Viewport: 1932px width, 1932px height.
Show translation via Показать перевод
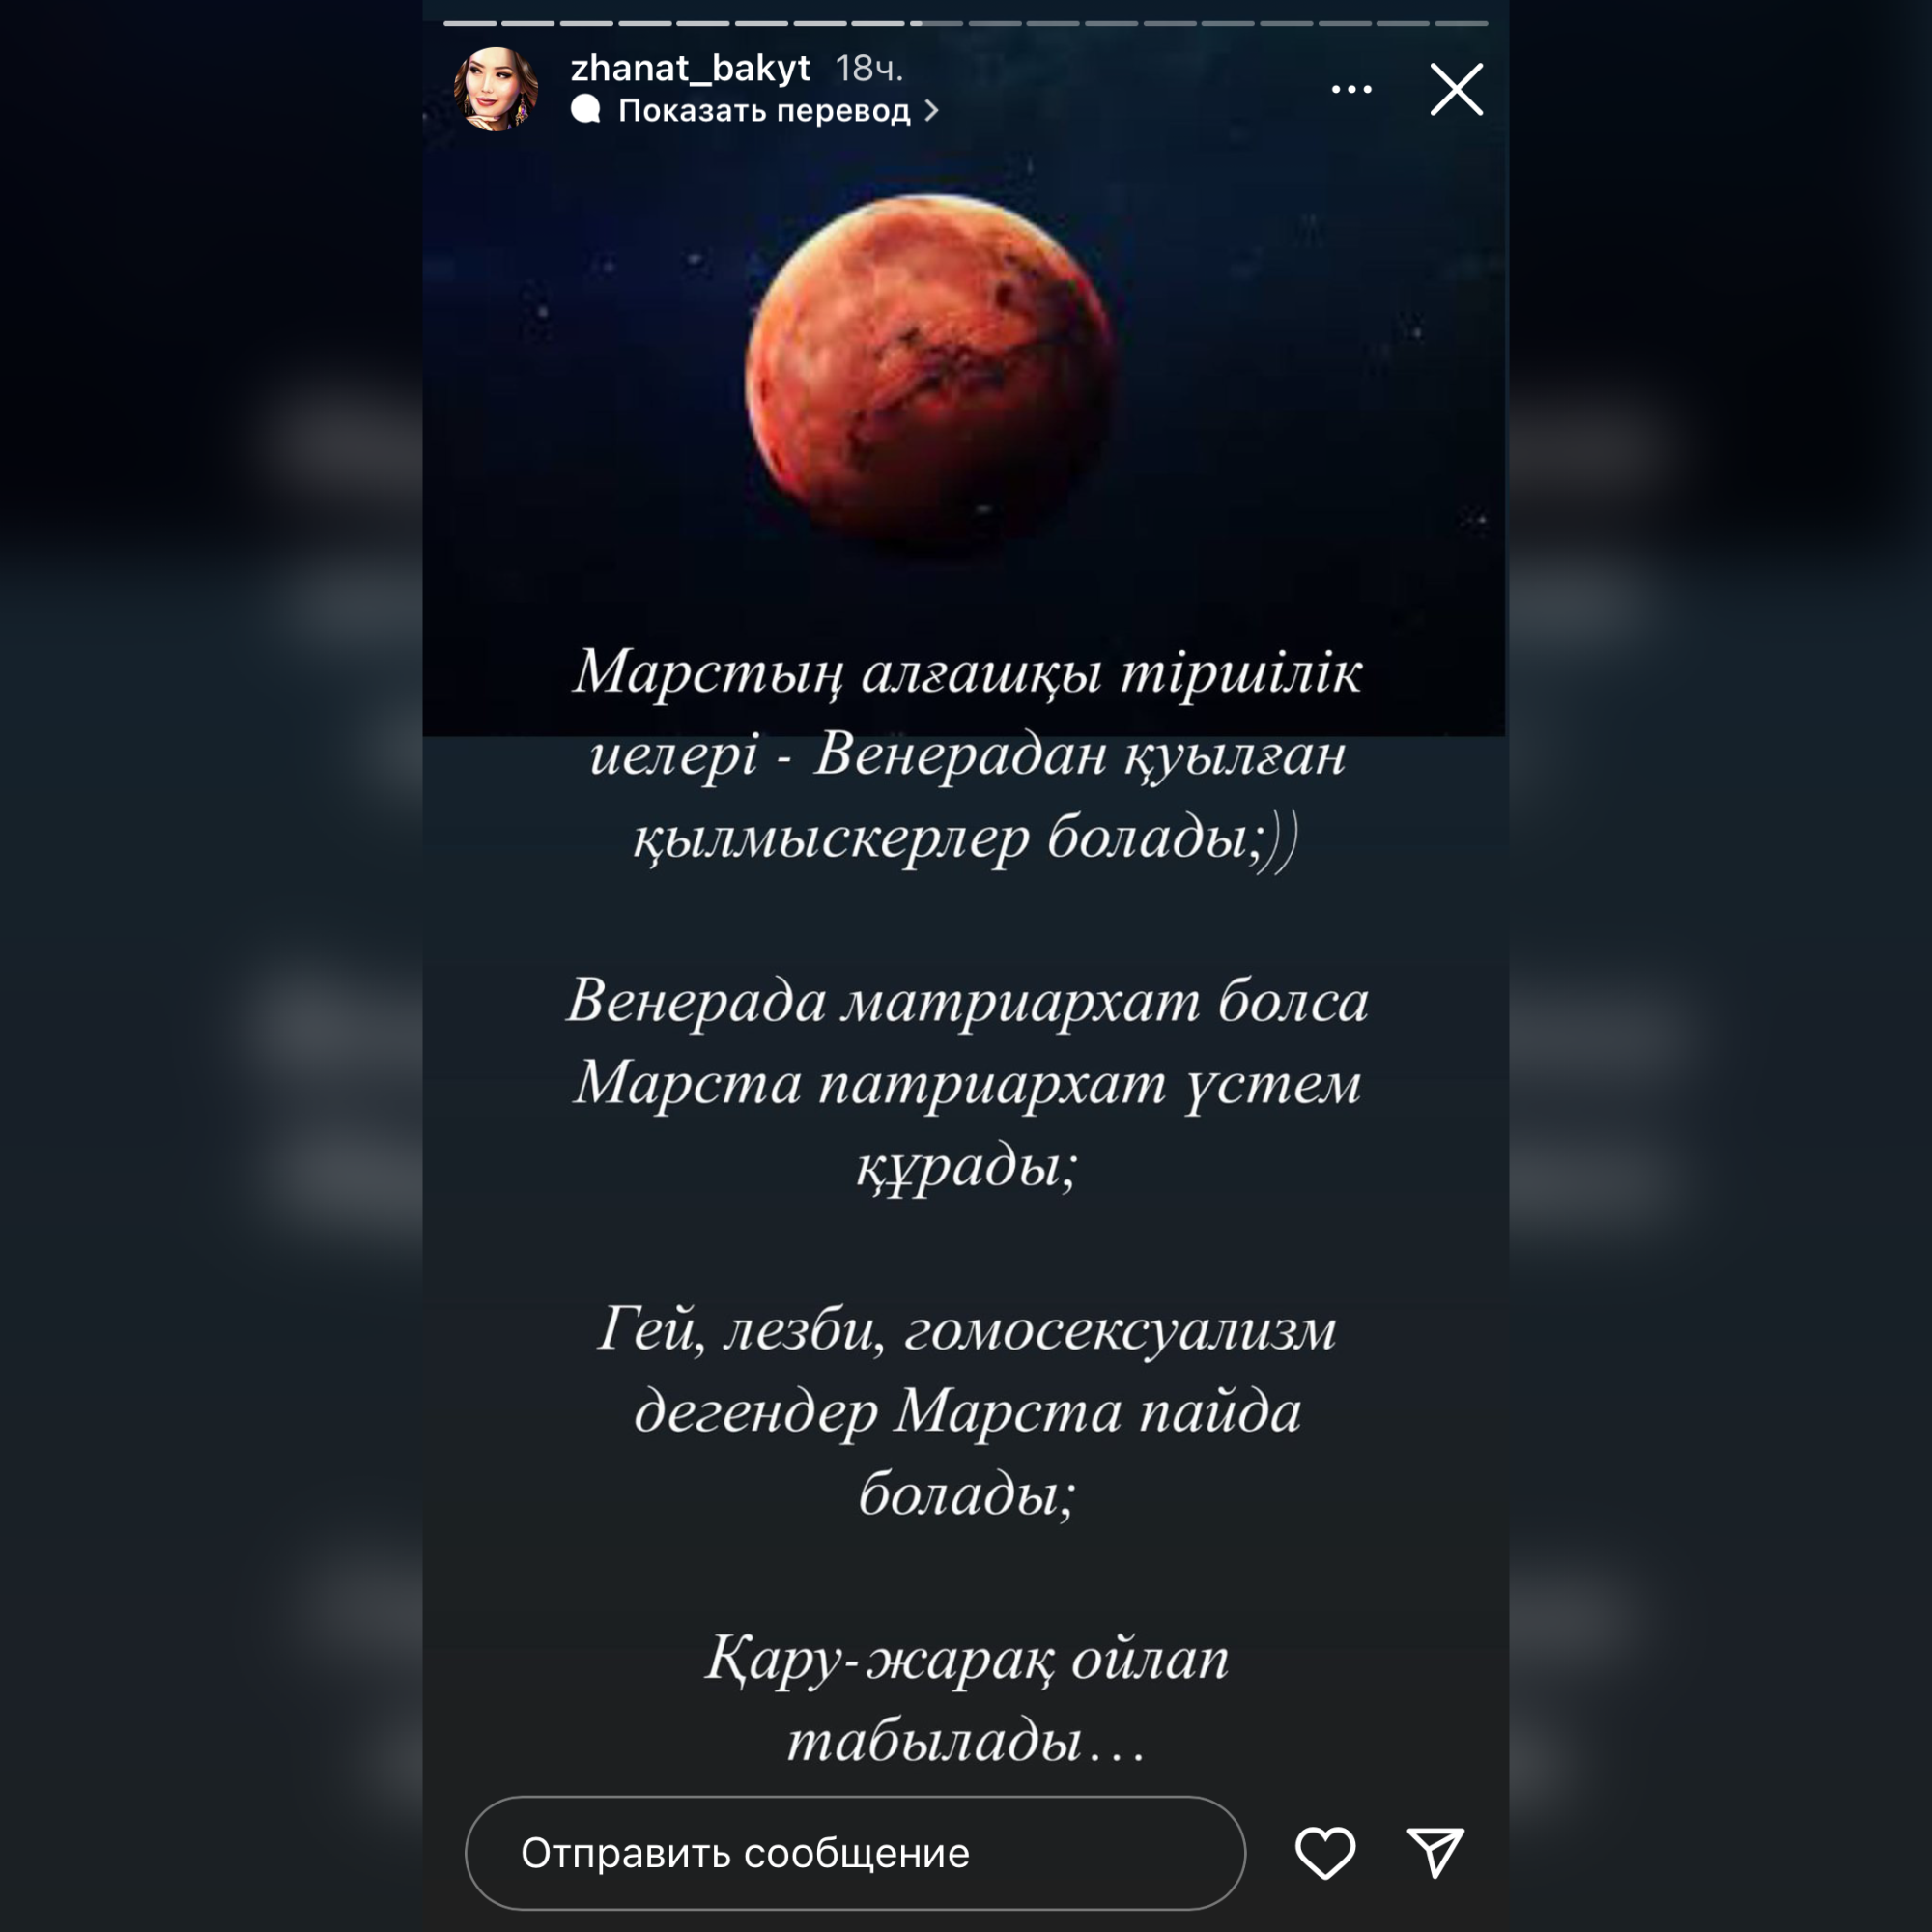(764, 110)
